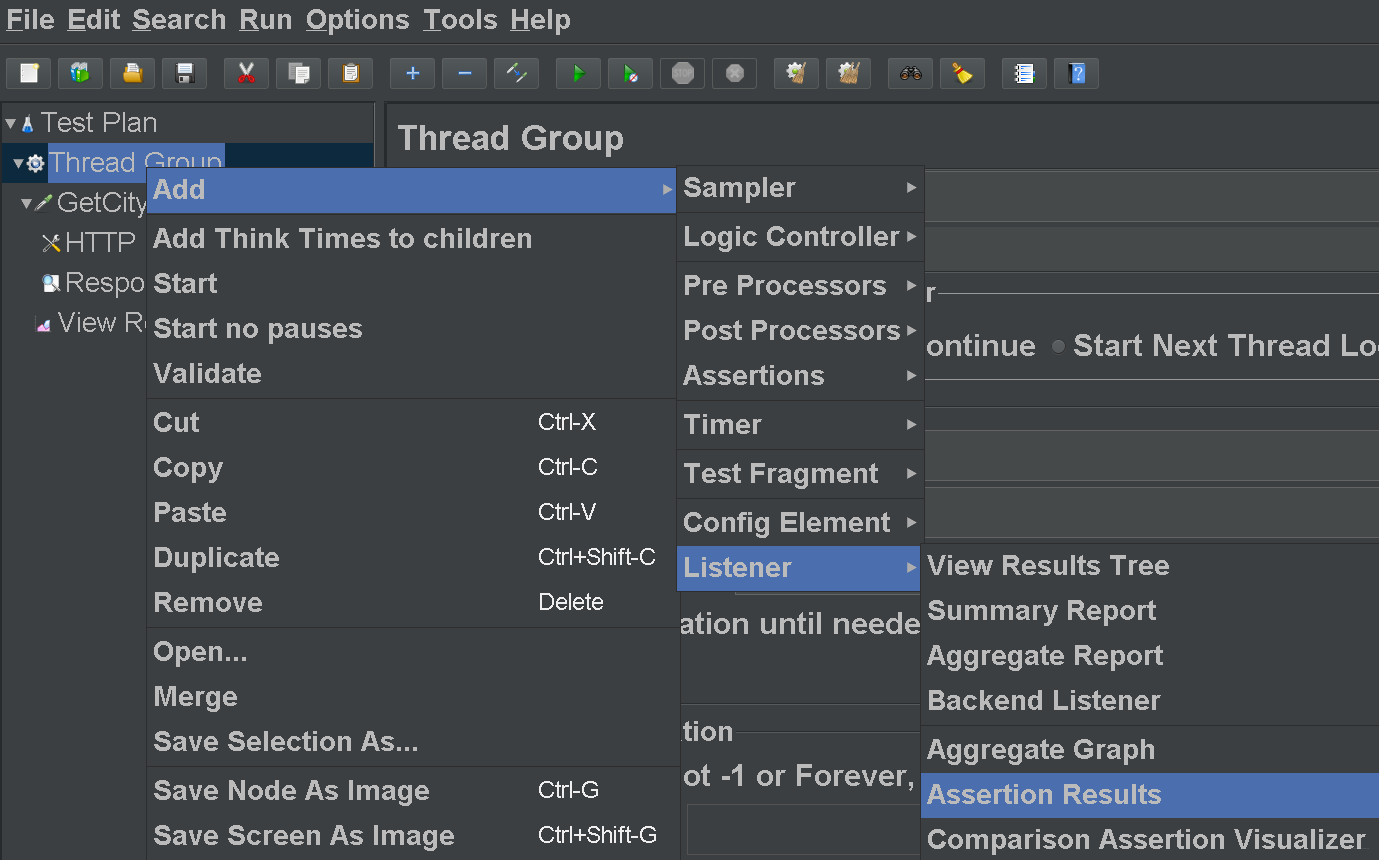Image resolution: width=1379 pixels, height=860 pixels.
Task: Click the Clear toolbar icon
Action: [796, 73]
